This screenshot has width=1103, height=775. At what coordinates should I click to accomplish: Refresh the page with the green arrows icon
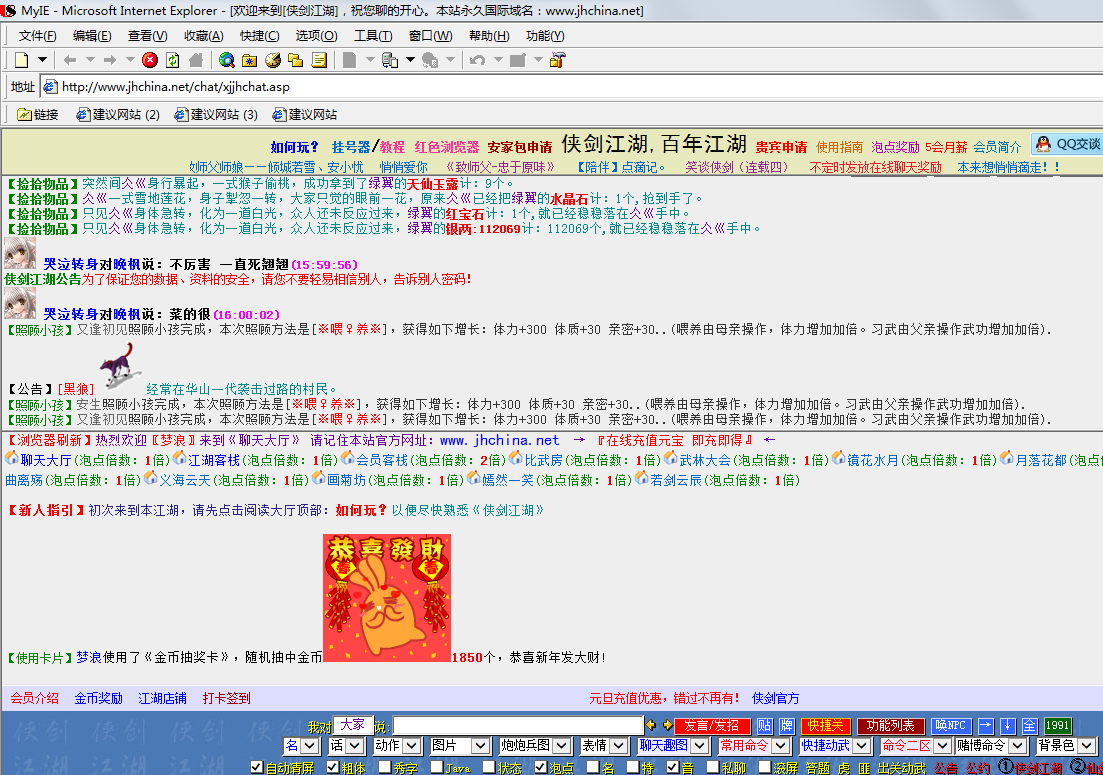173,60
